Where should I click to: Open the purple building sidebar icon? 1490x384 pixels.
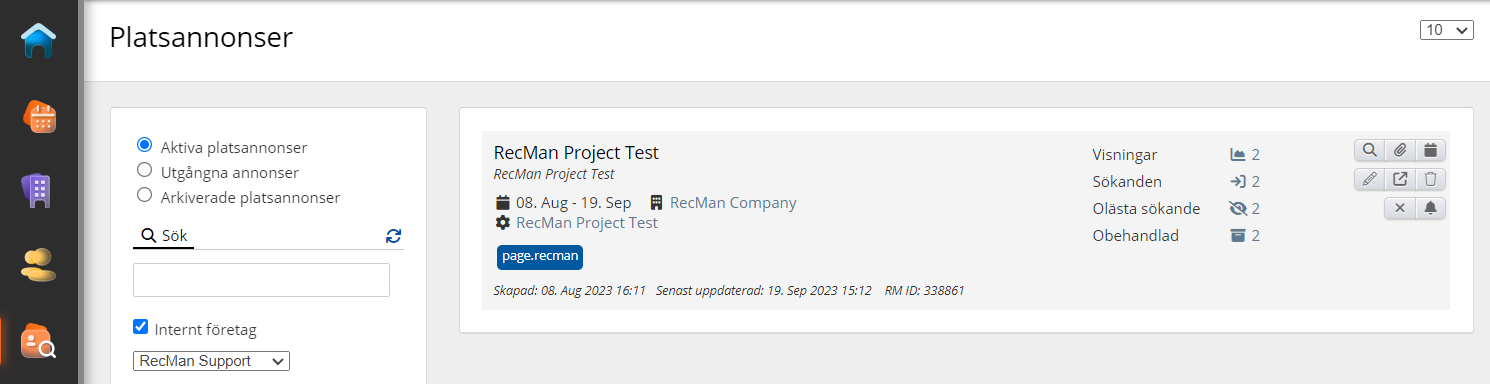39,190
